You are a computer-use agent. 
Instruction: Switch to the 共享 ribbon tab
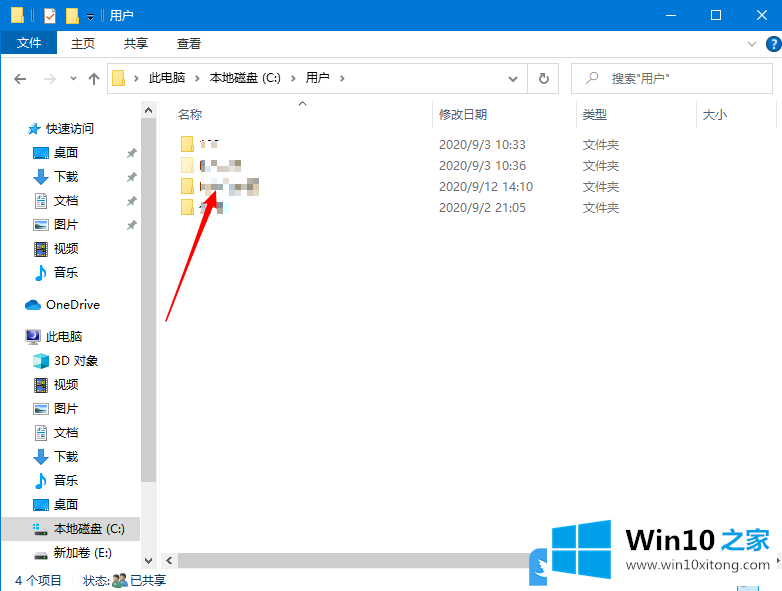click(136, 43)
